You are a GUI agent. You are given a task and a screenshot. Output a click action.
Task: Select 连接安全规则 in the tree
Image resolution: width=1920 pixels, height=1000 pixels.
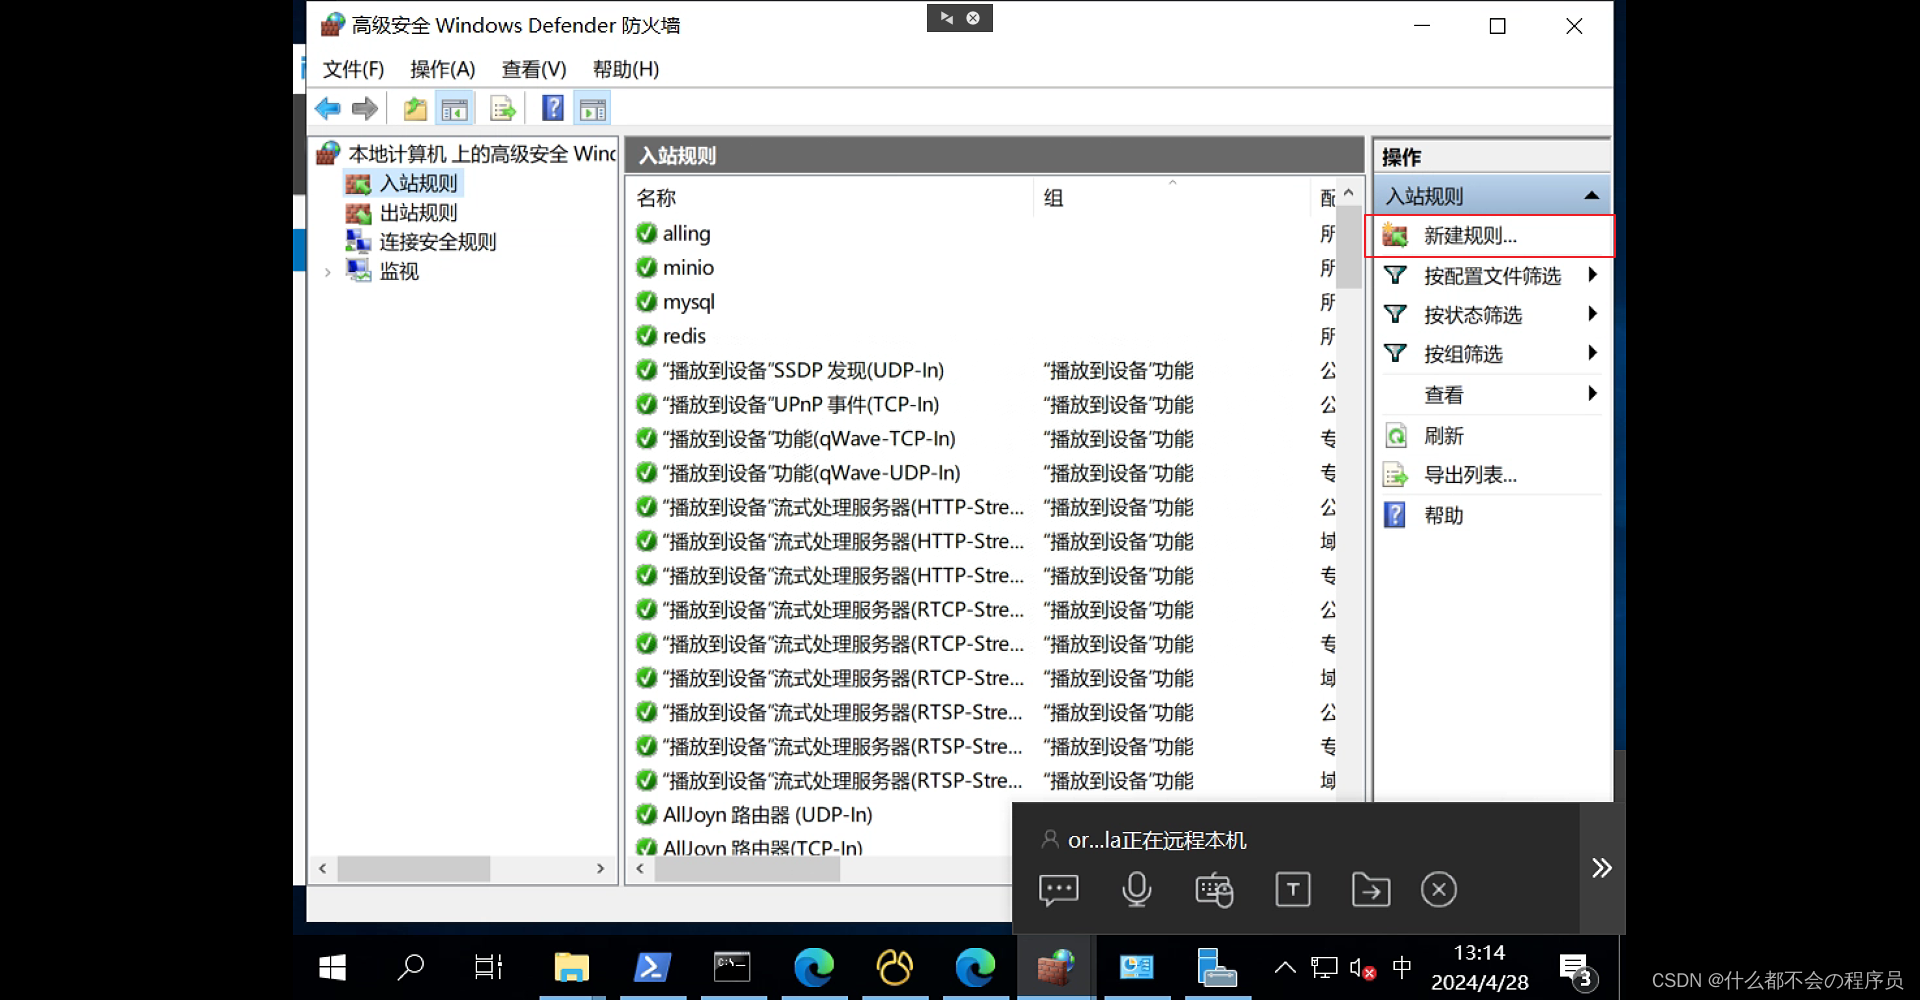pyautogui.click(x=438, y=242)
